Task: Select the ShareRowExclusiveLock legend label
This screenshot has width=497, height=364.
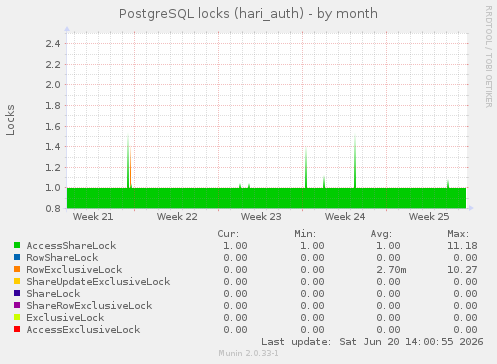Action: point(89,306)
